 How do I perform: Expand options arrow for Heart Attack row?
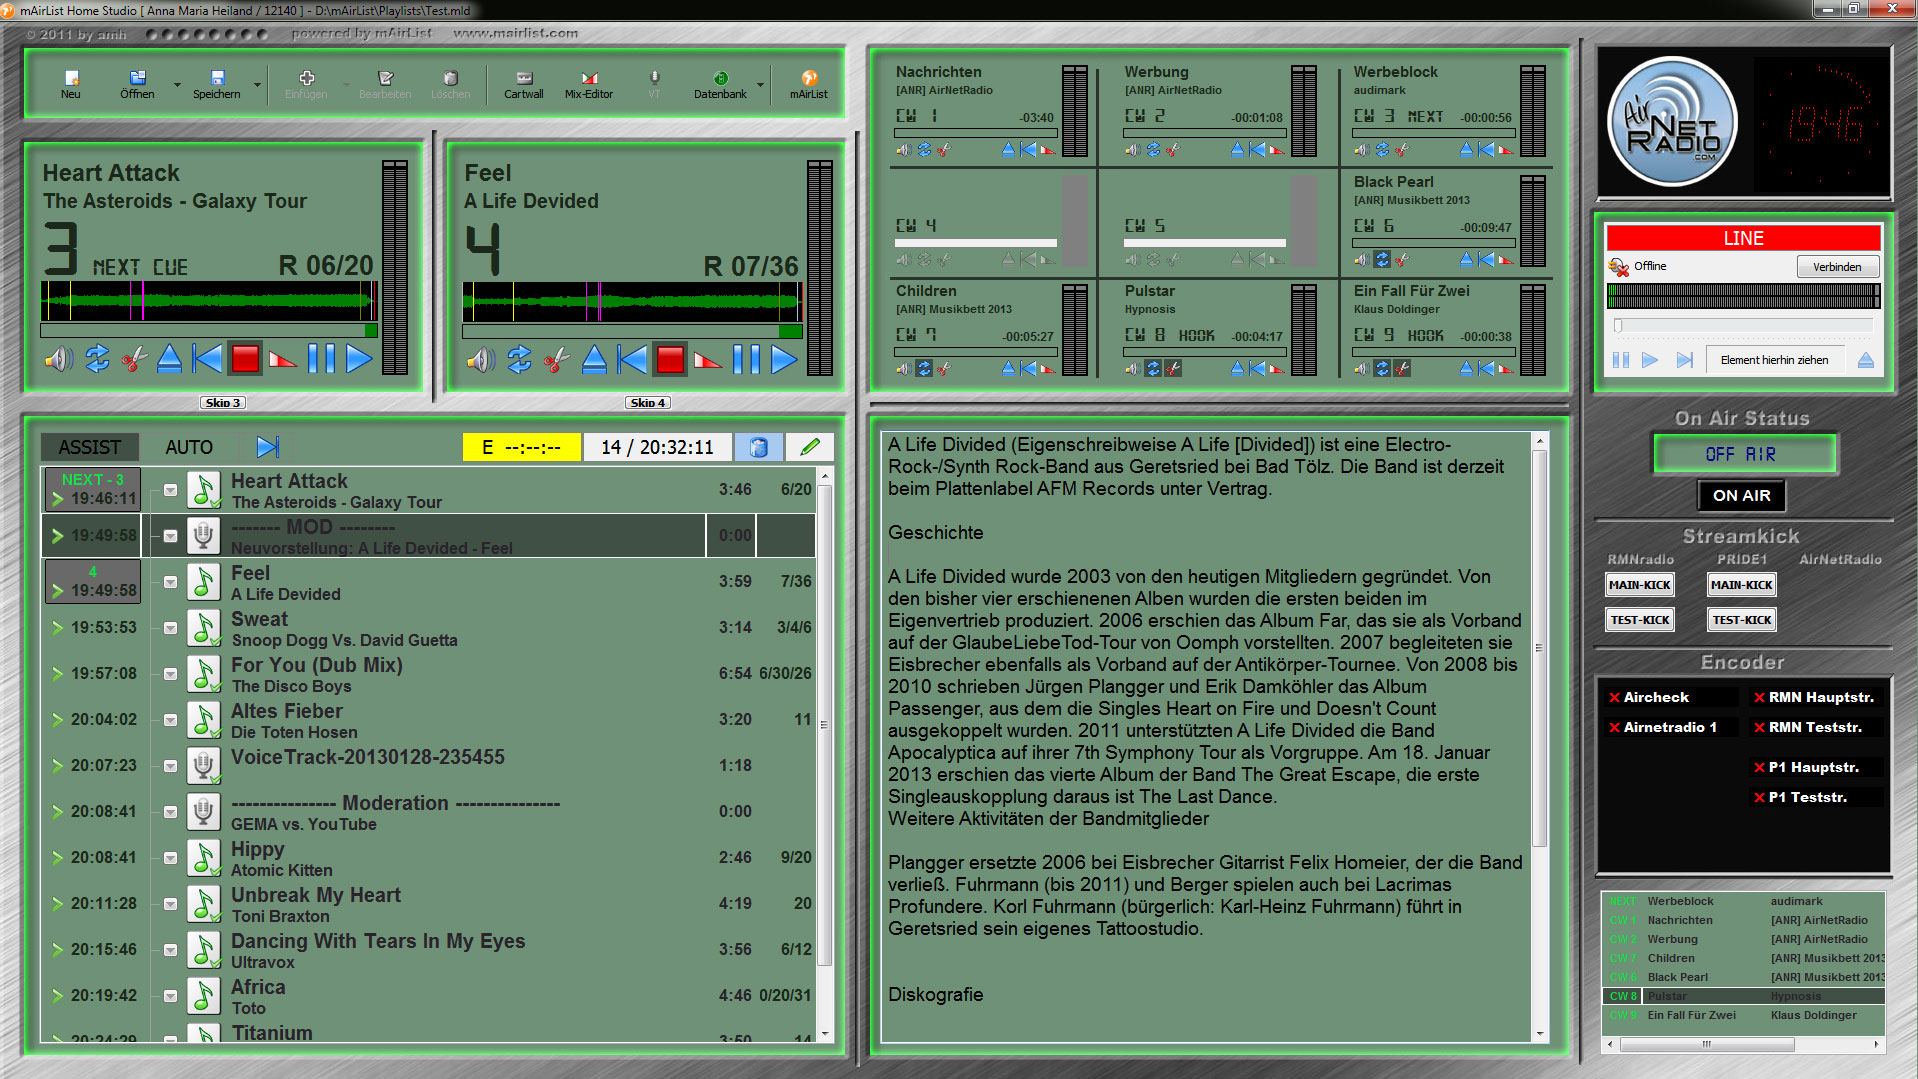click(x=171, y=490)
